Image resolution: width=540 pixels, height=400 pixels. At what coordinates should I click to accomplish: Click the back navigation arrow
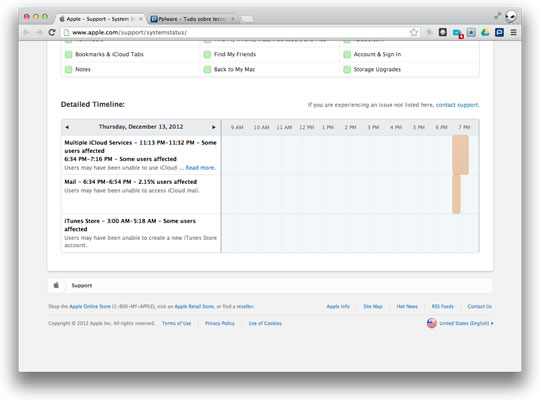pos(26,32)
